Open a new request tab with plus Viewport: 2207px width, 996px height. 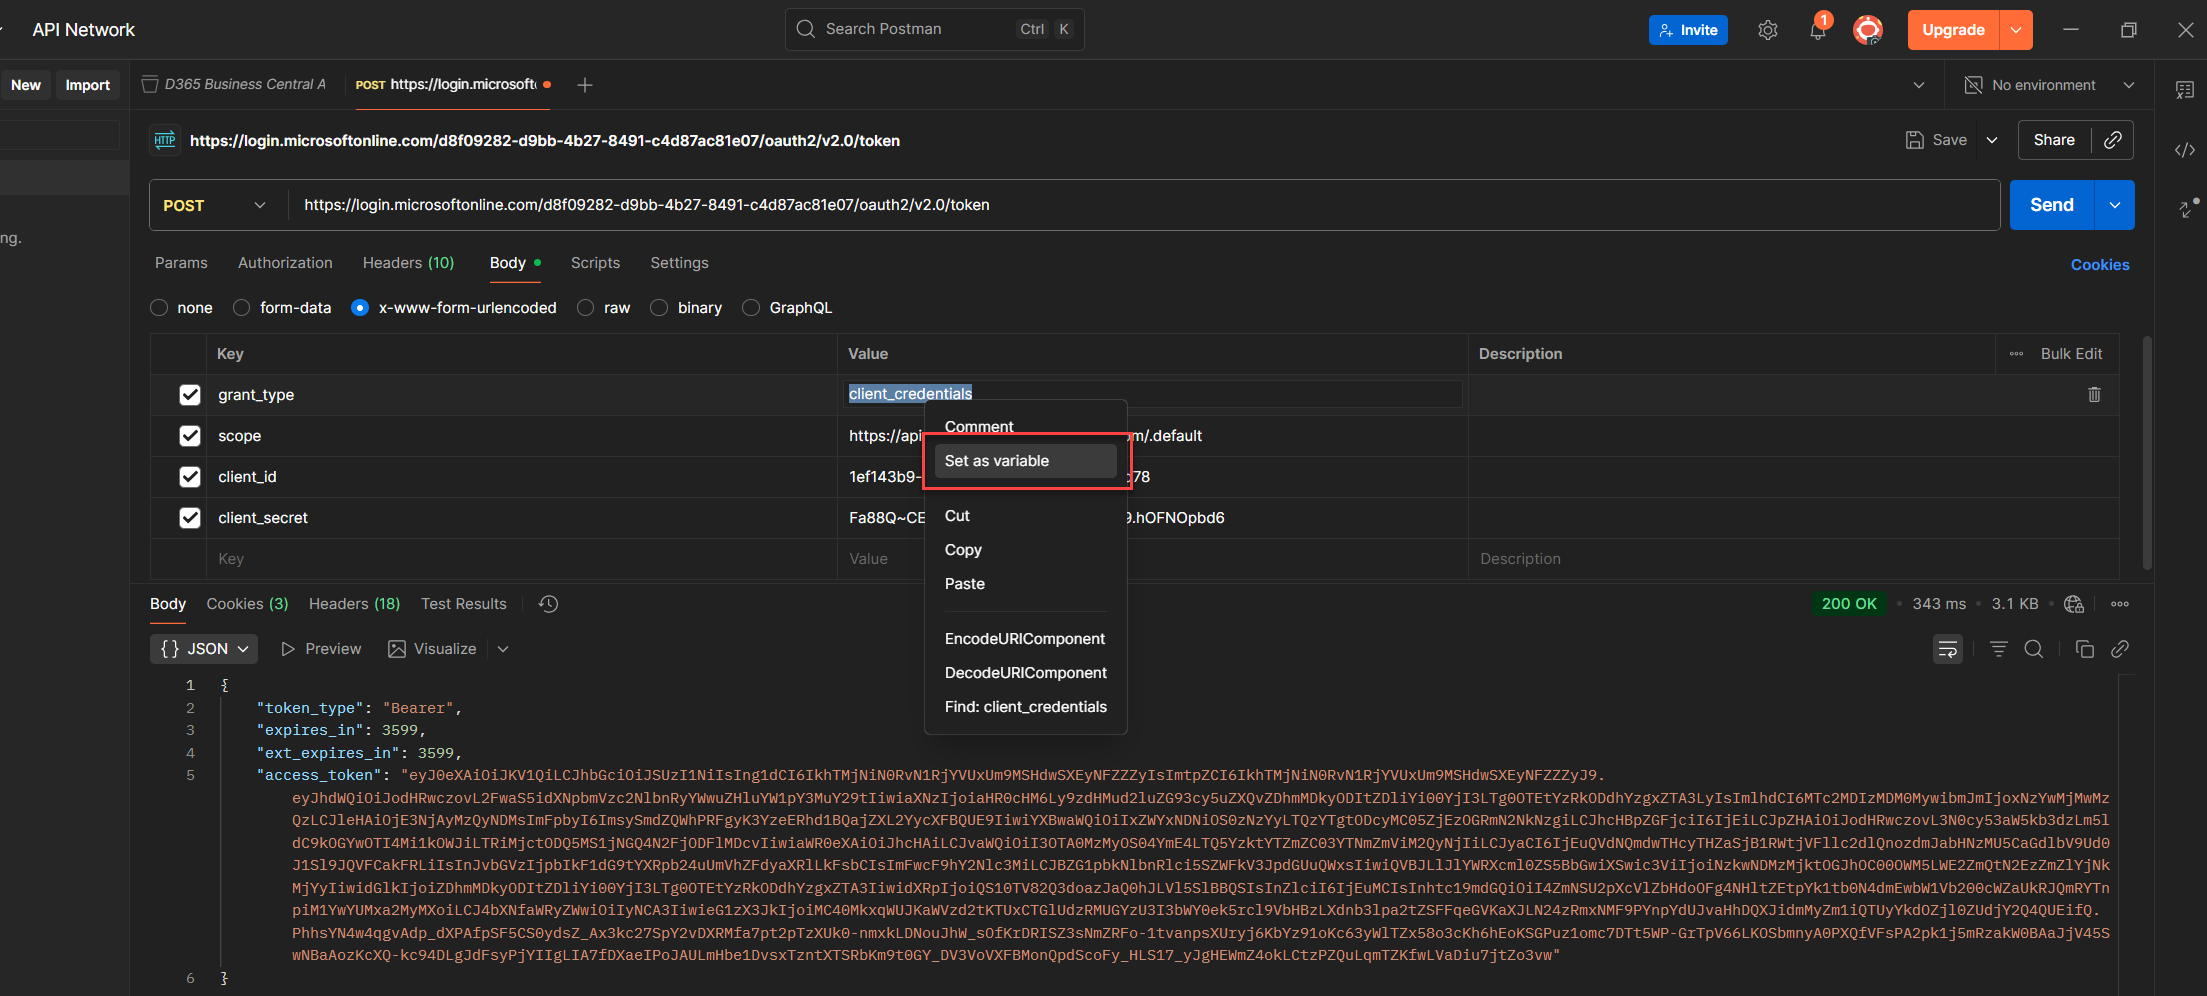tap(585, 85)
